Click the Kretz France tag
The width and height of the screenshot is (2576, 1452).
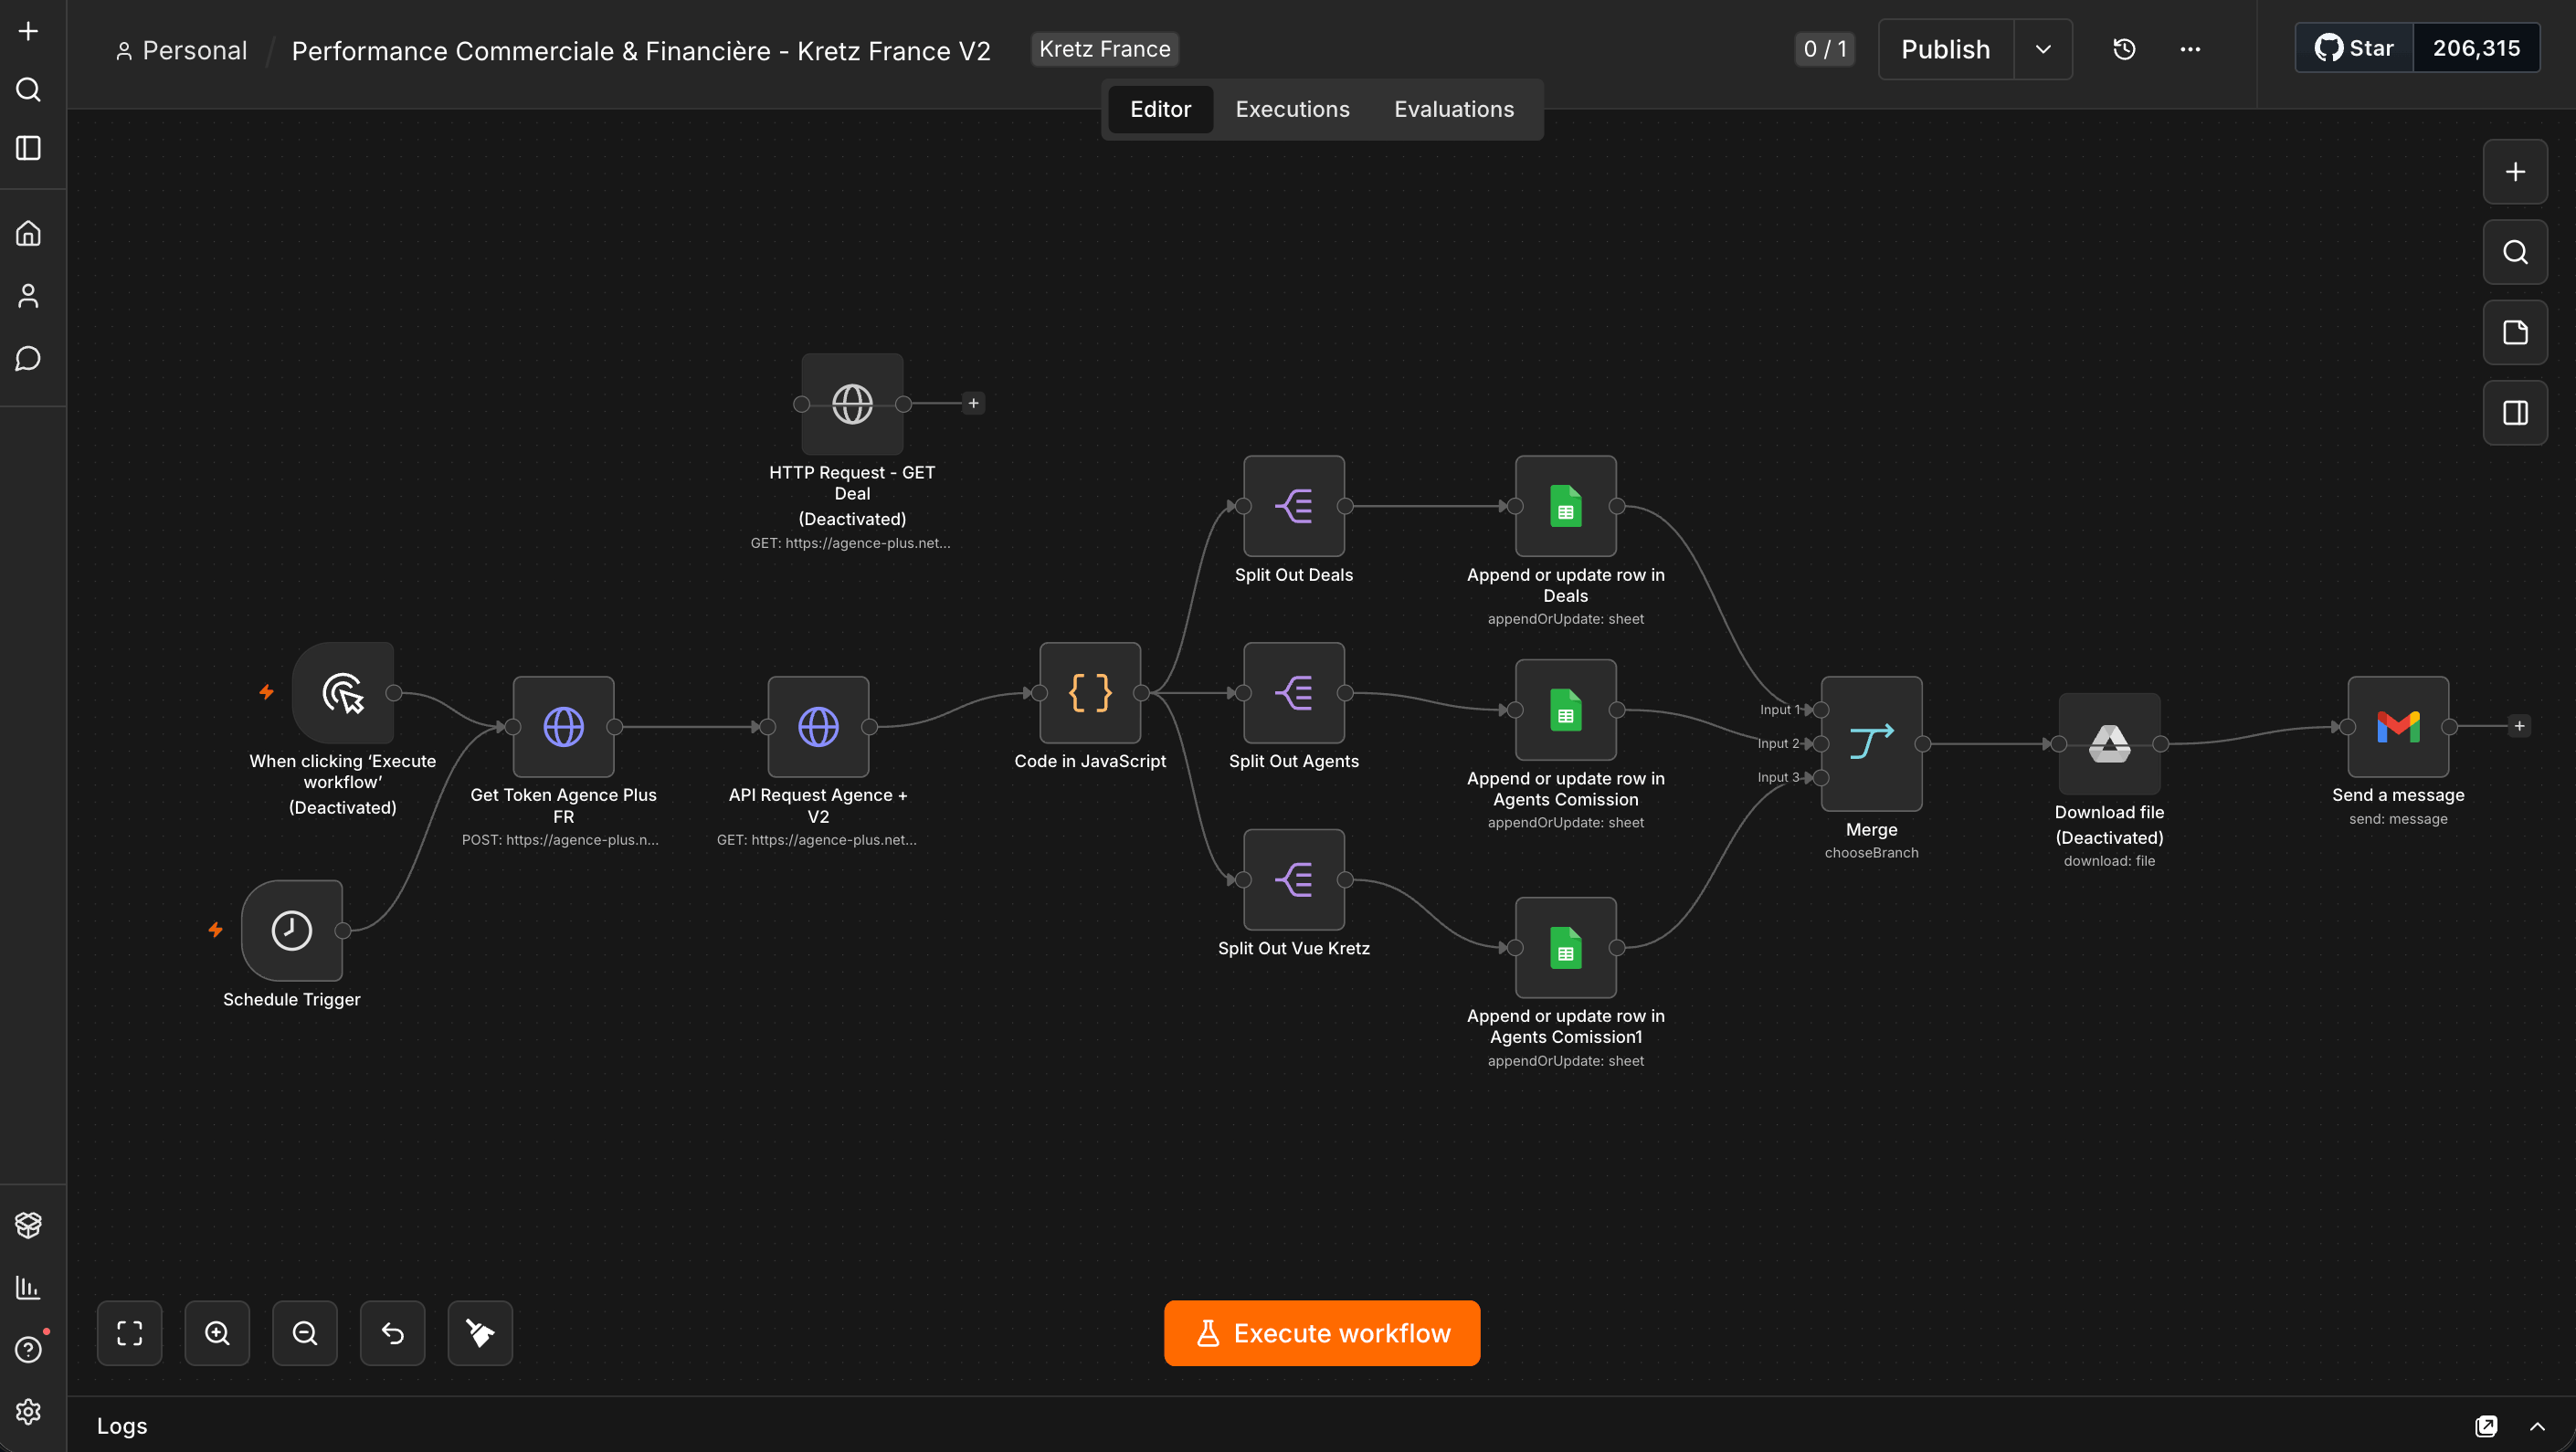[x=1104, y=49]
